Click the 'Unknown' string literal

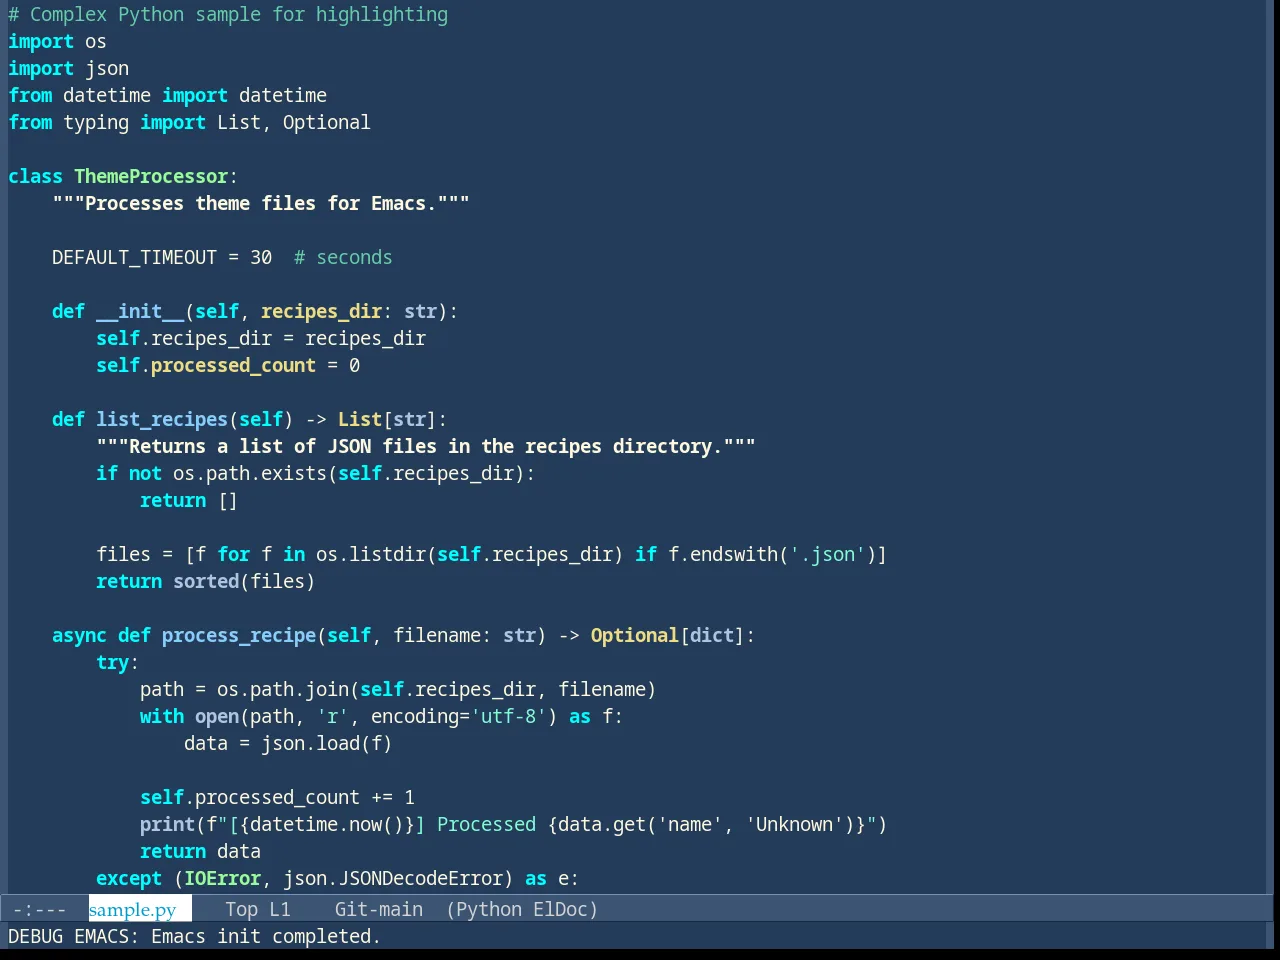(795, 824)
